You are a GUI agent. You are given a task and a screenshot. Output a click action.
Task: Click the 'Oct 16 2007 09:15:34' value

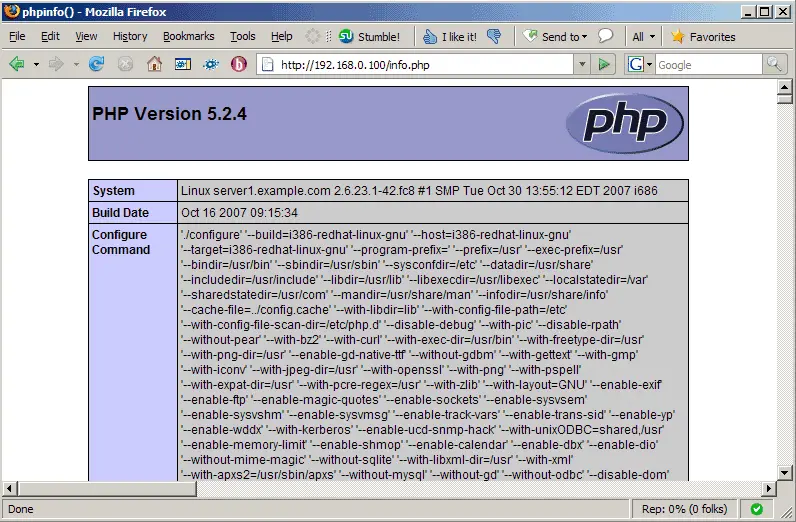tap(239, 213)
